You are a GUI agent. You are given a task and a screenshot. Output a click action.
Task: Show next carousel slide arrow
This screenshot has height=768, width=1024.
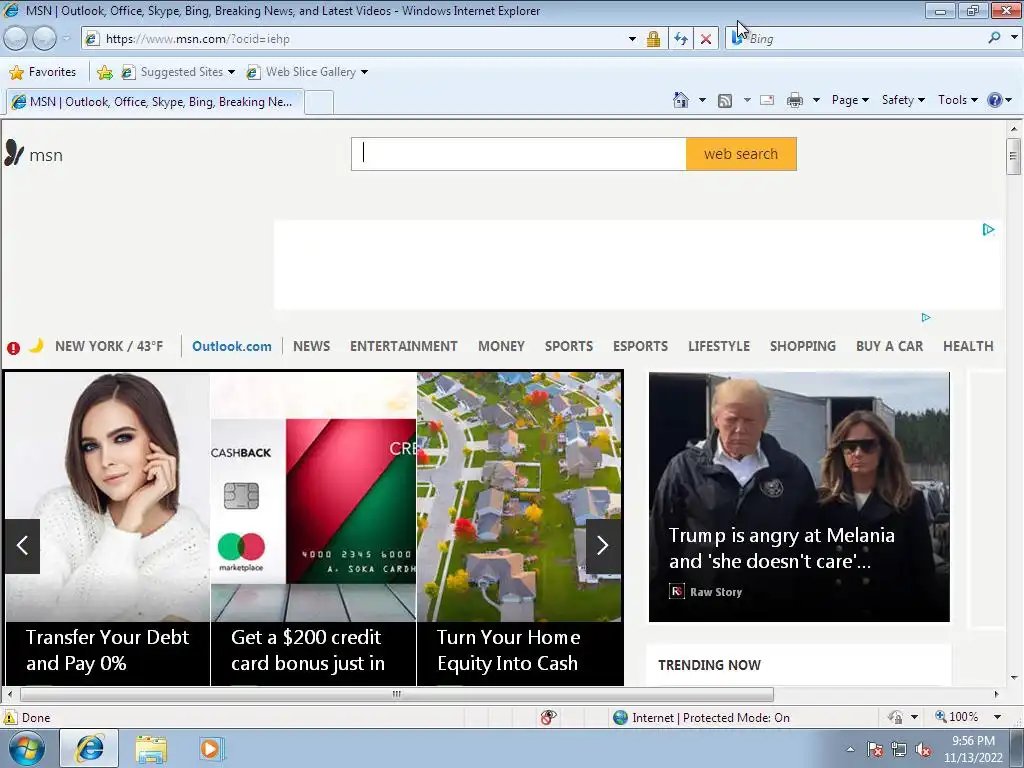tap(603, 546)
